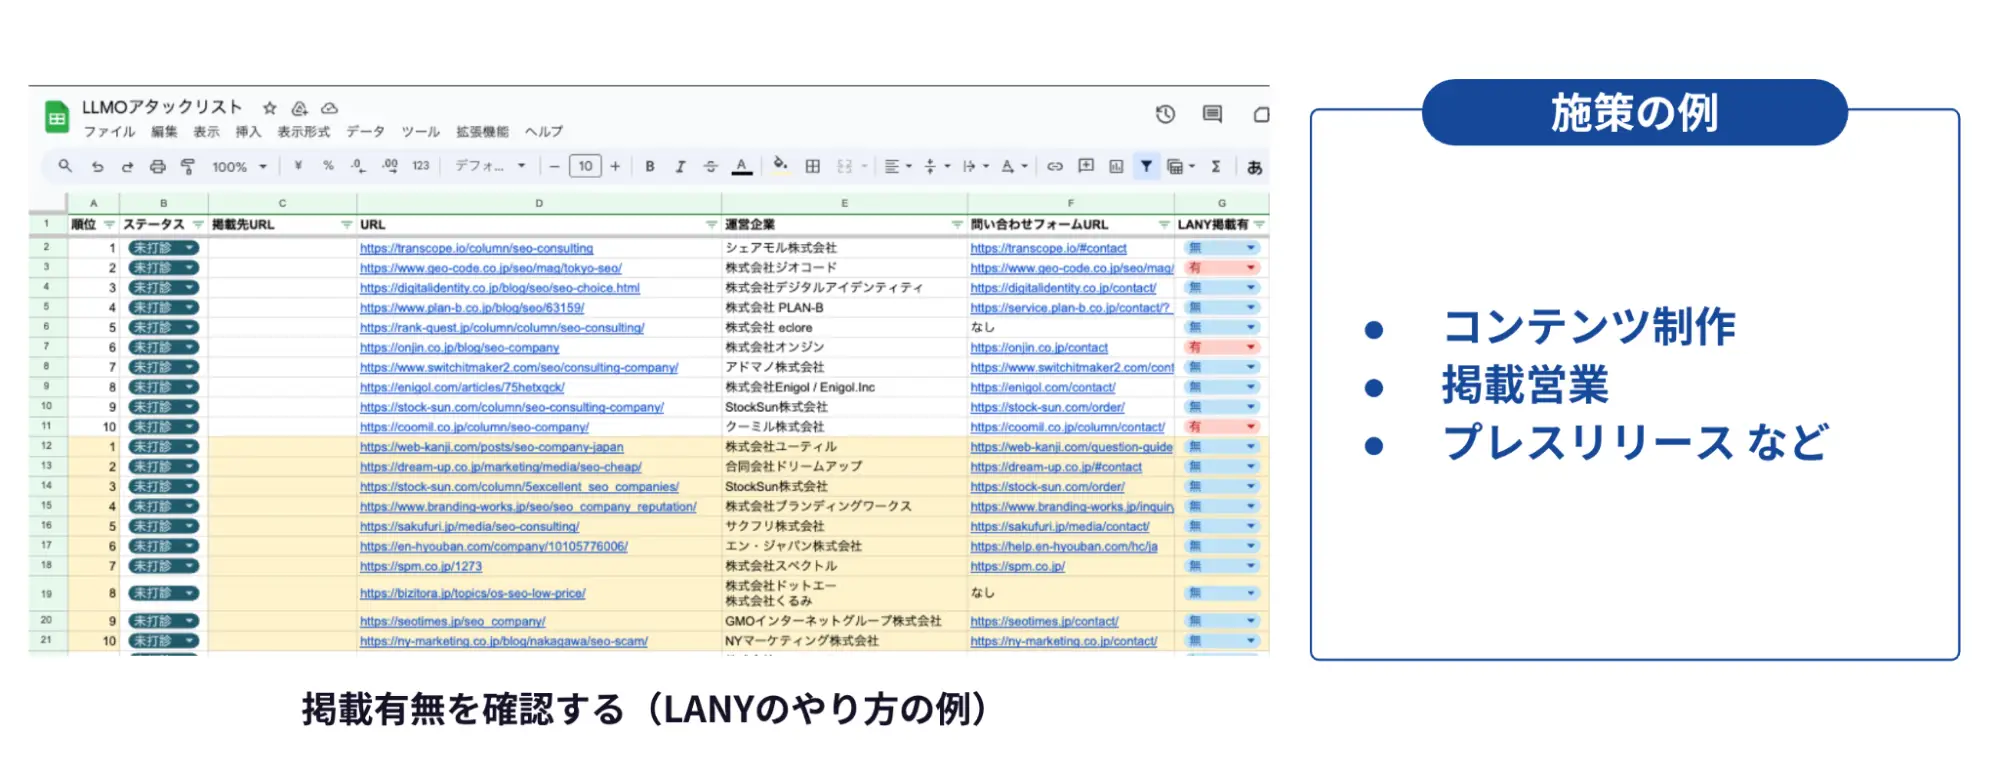This screenshot has width=1999, height=772.
Task: Toggle italic formatting
Action: 680,167
